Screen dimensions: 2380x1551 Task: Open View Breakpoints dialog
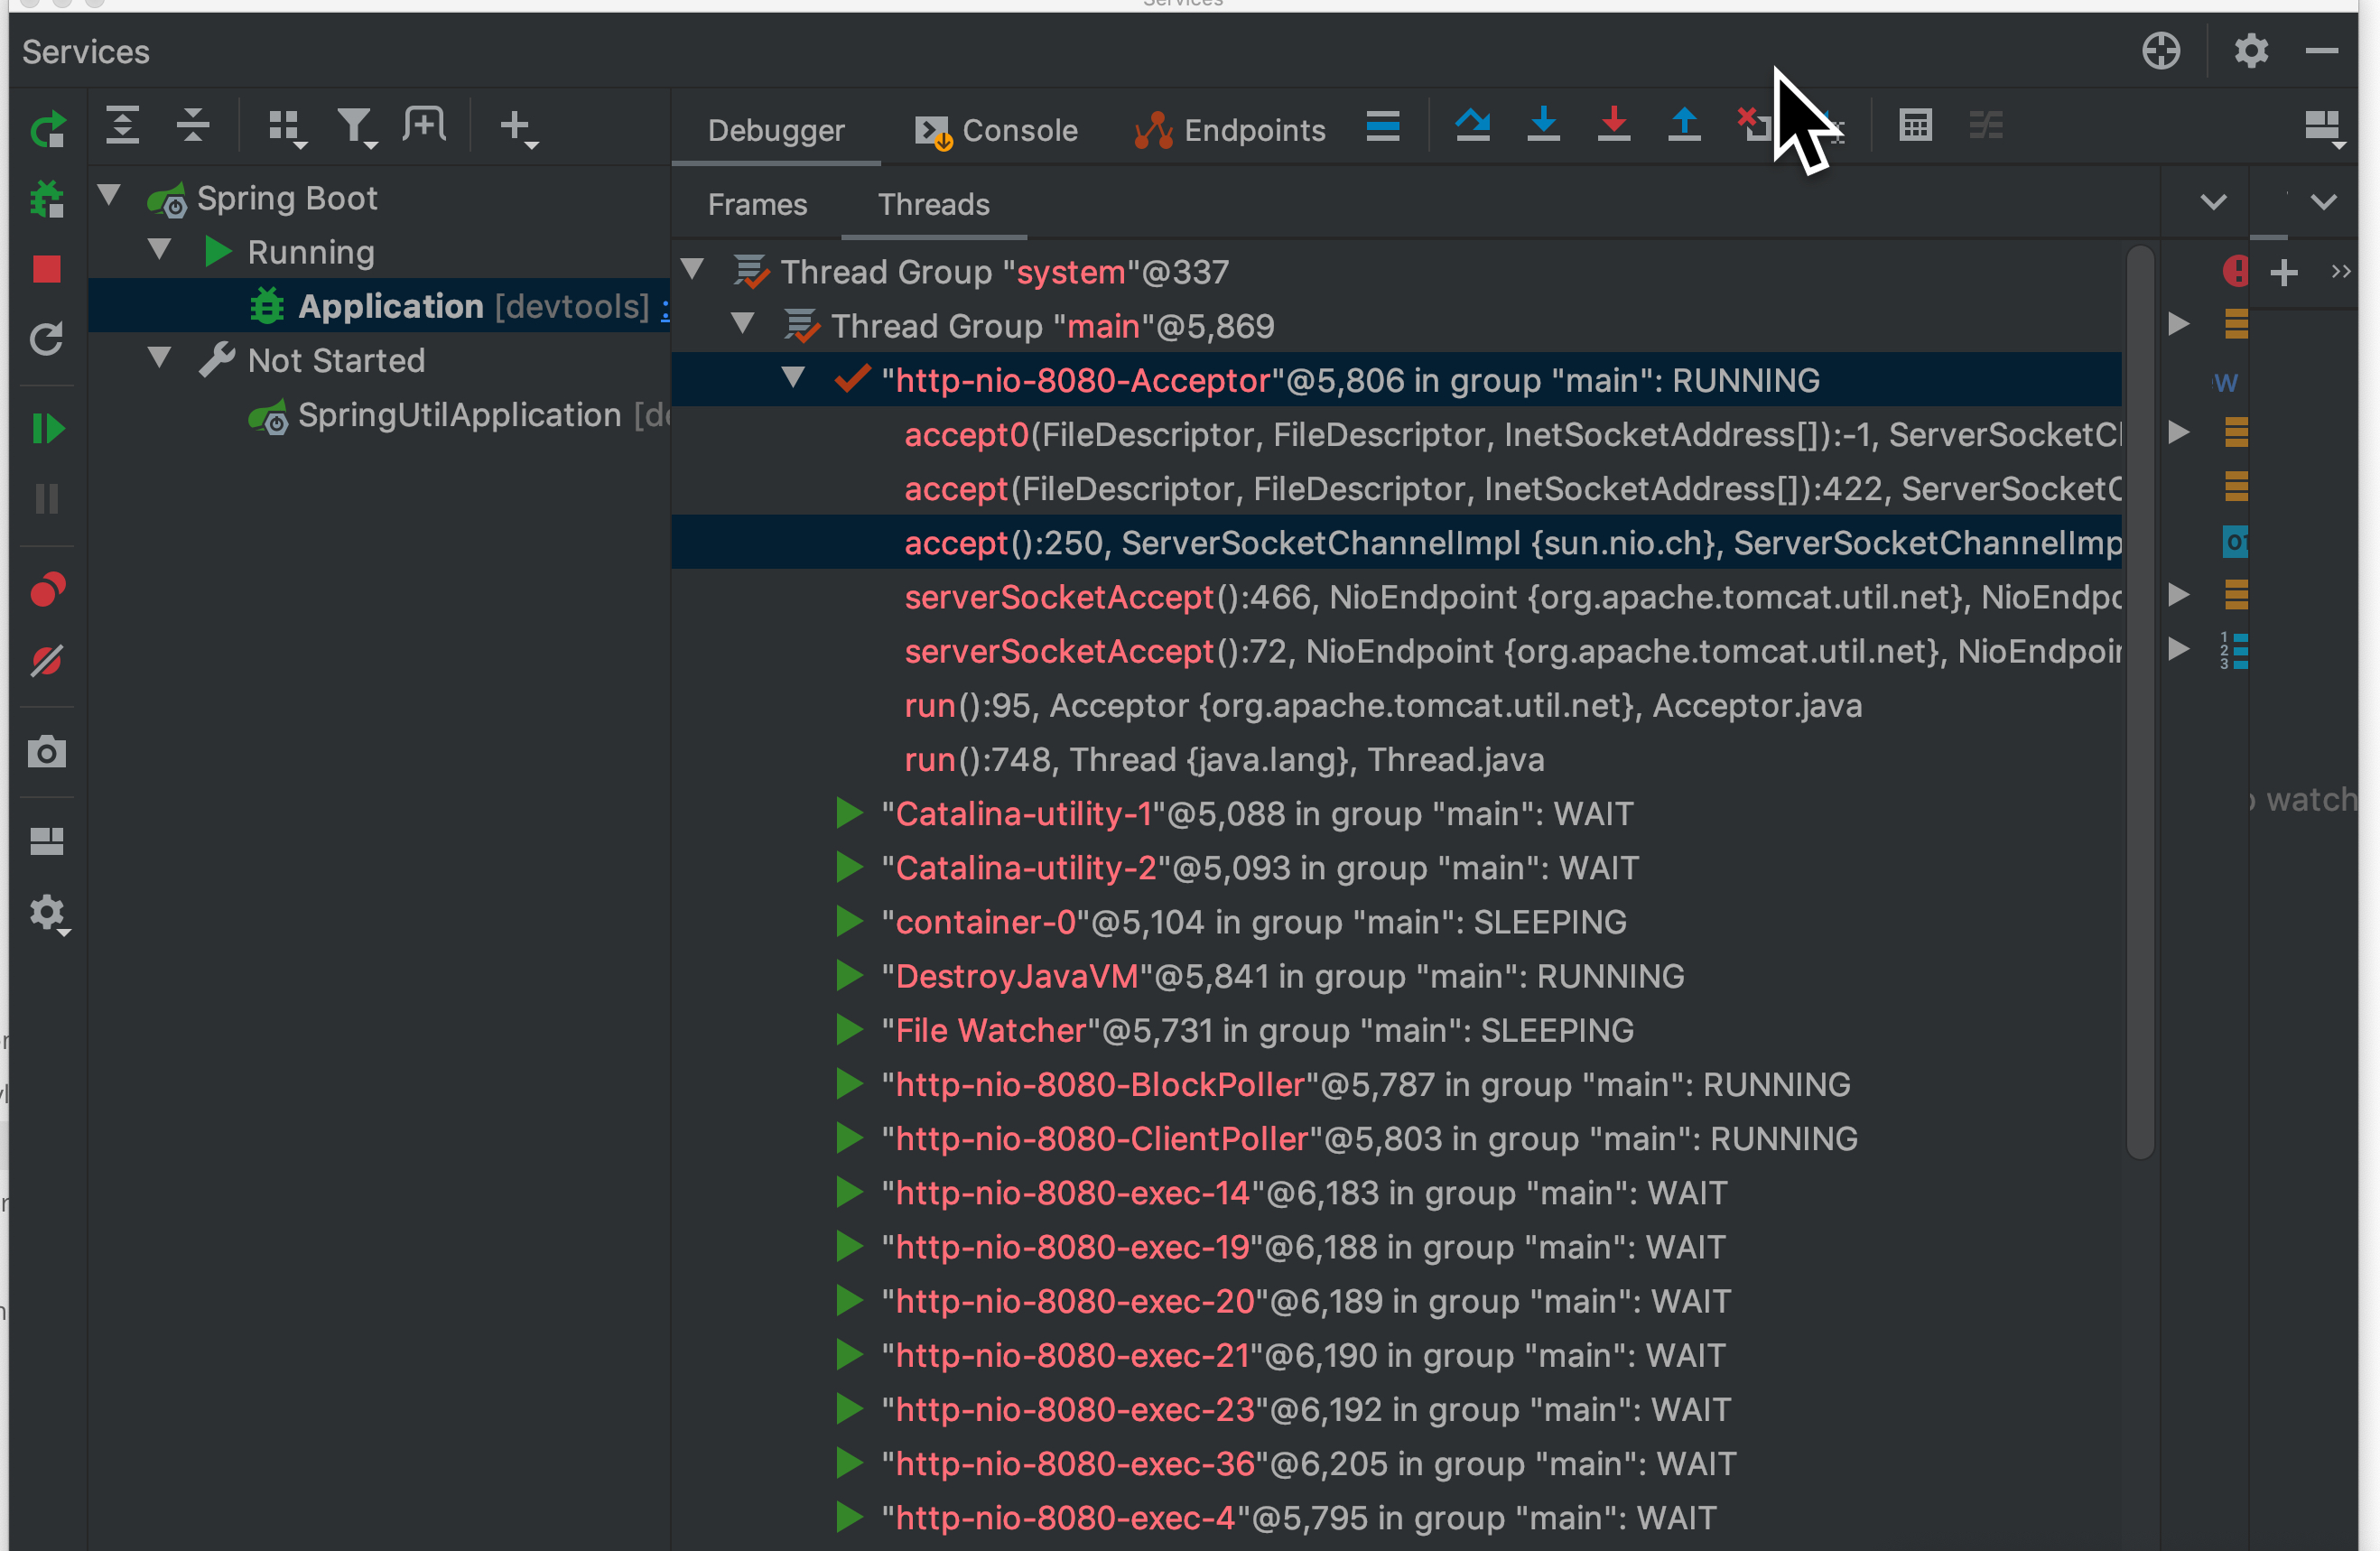pyautogui.click(x=47, y=590)
